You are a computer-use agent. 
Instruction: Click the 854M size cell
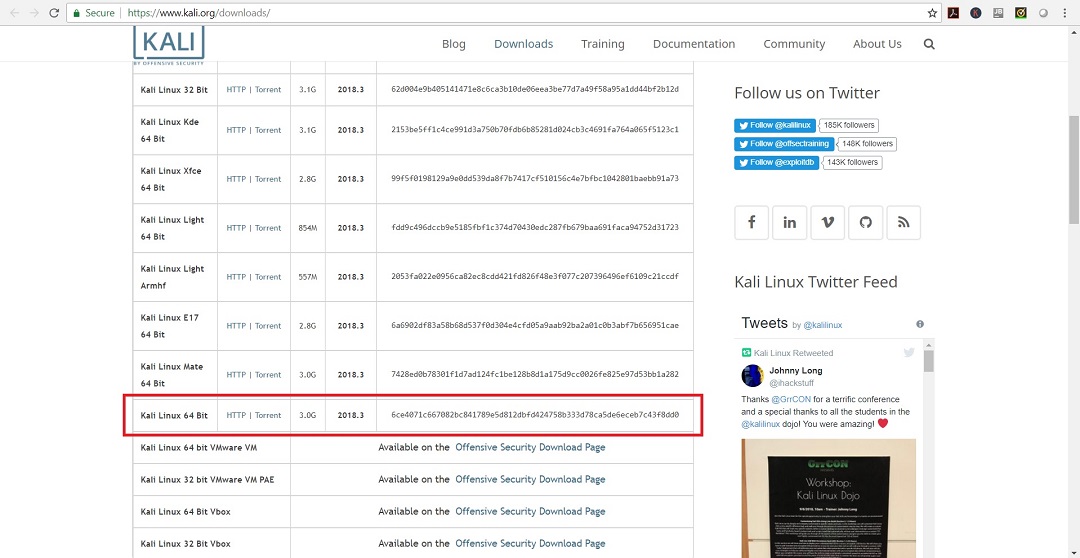tap(308, 228)
